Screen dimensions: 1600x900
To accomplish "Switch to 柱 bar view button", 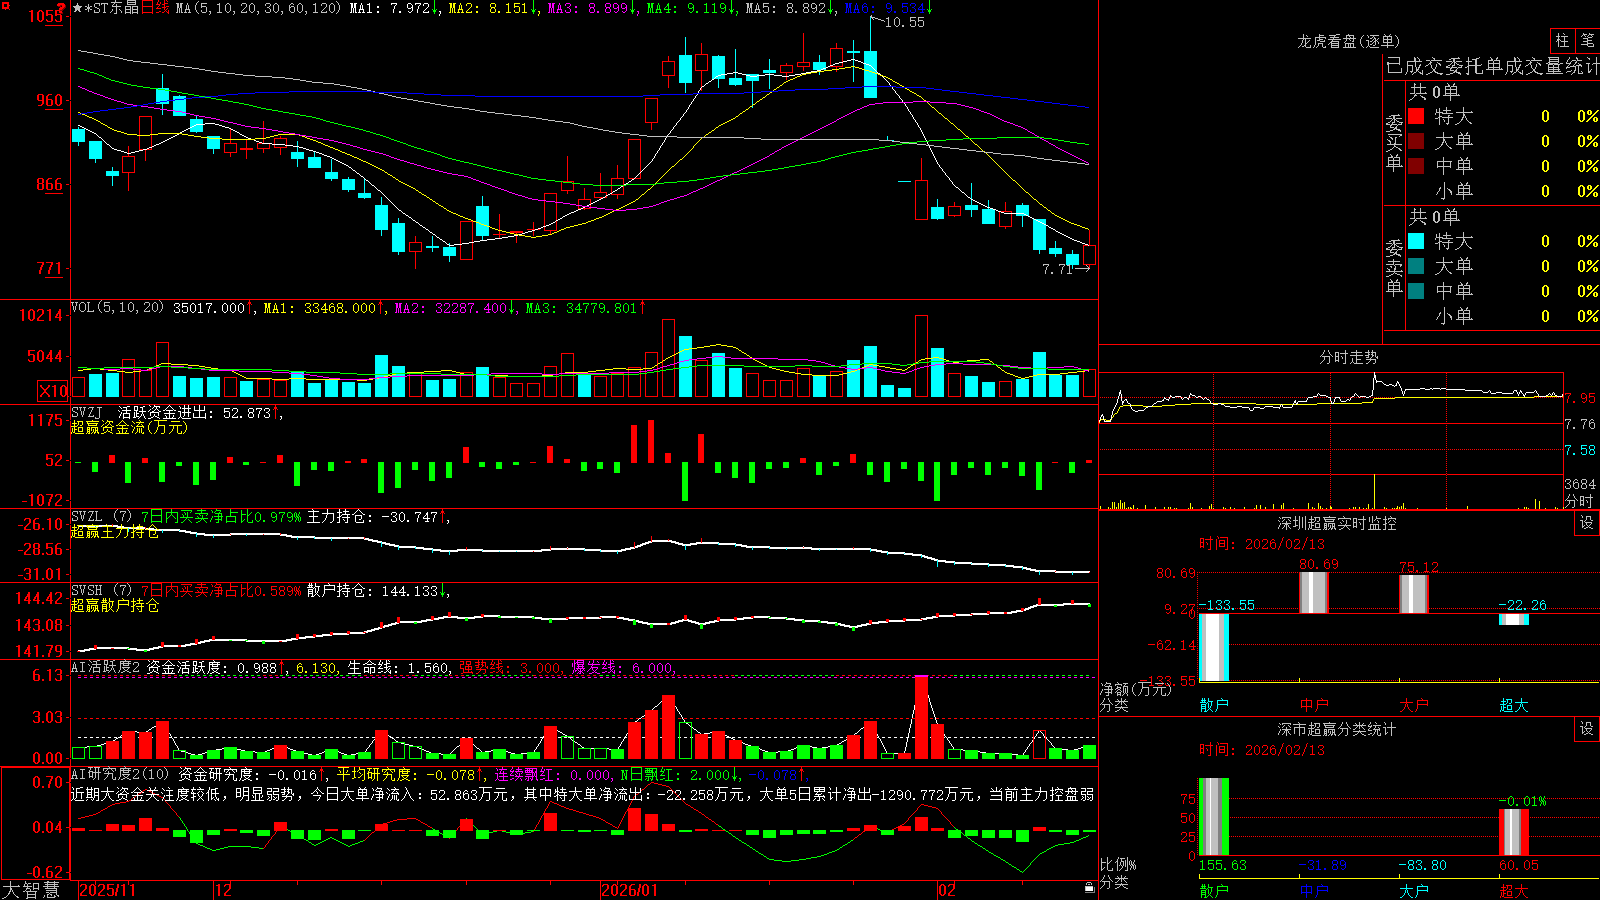I will [x=1562, y=40].
